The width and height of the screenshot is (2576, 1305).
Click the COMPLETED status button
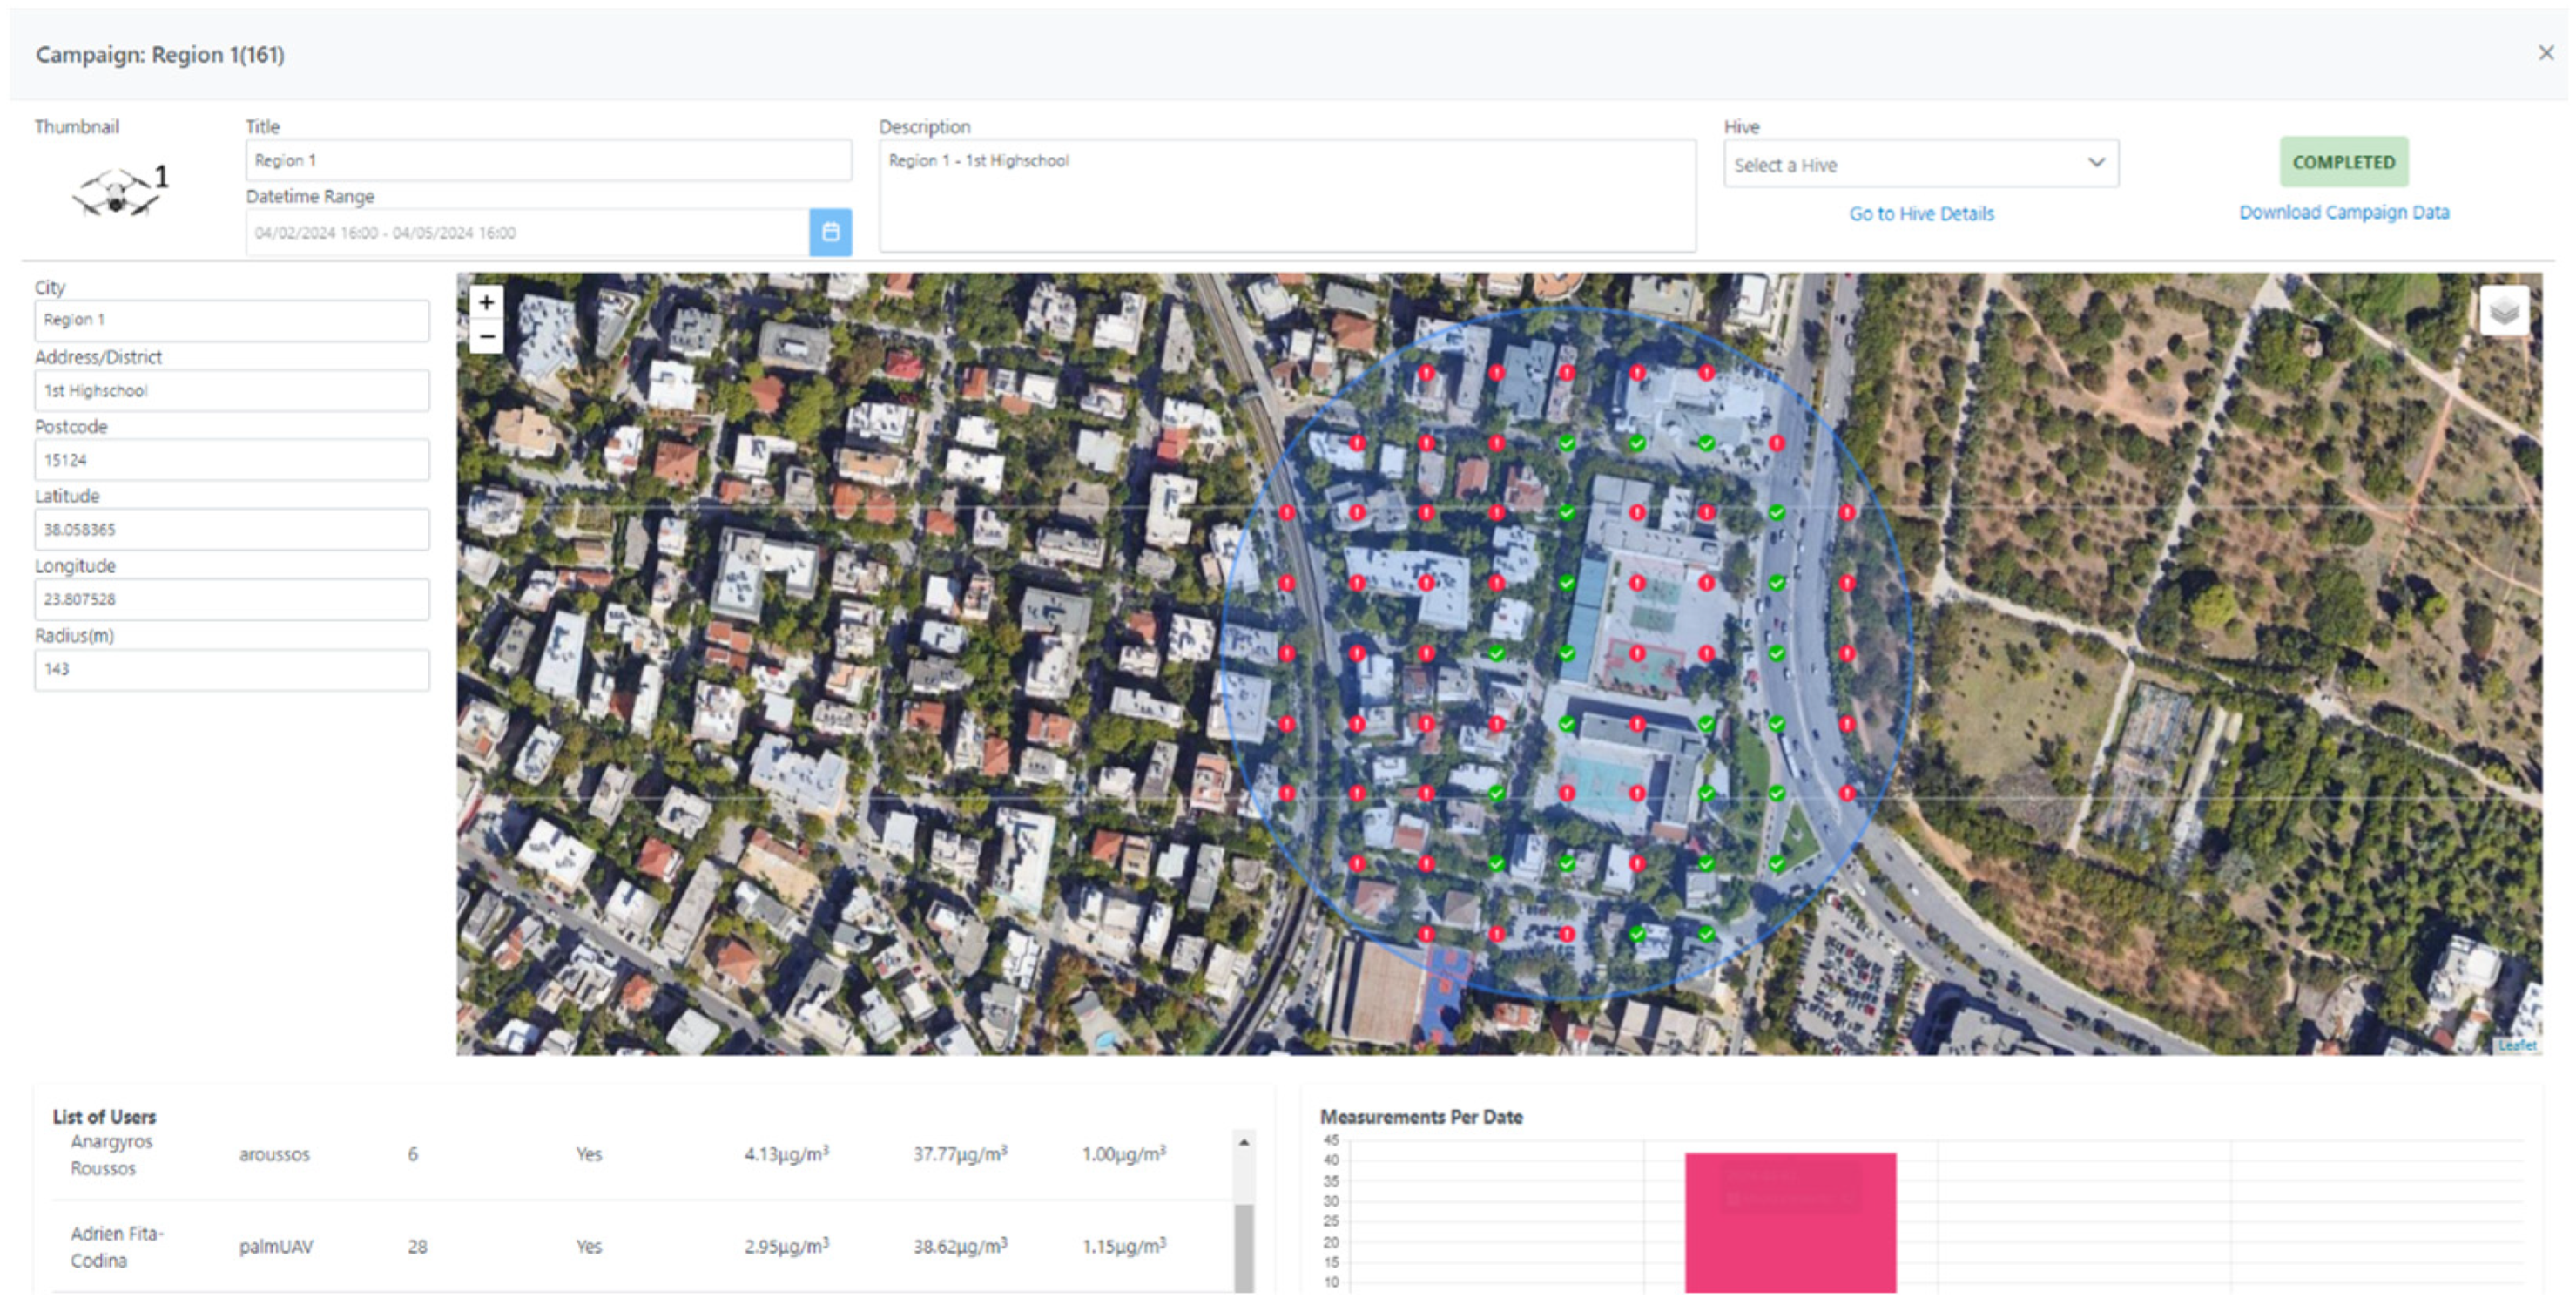click(2343, 162)
